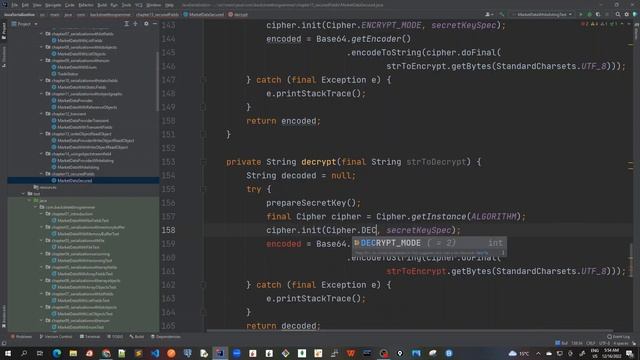
Task: Open Windows notification center icon
Action: click(x=630, y=353)
